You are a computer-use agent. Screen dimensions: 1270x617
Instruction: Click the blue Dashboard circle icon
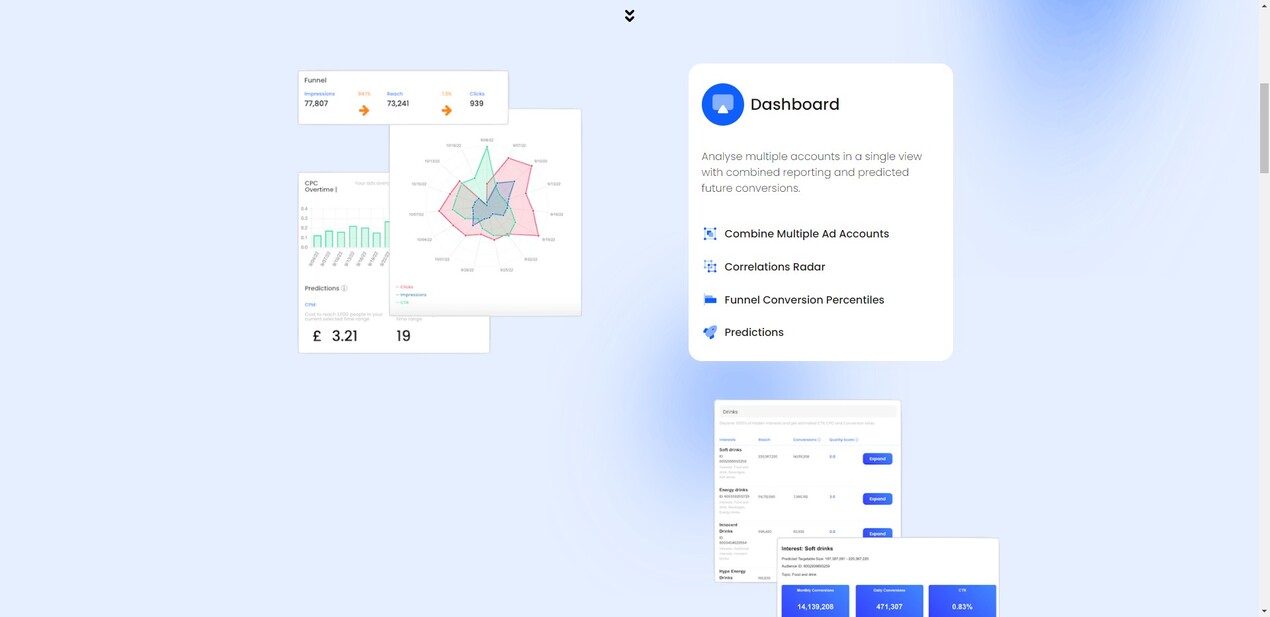coord(722,104)
